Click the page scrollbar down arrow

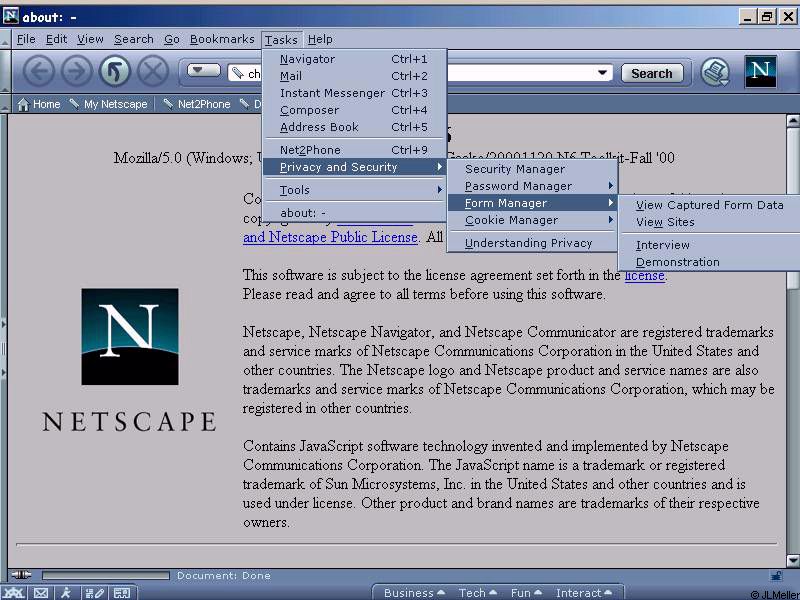pyautogui.click(x=793, y=561)
